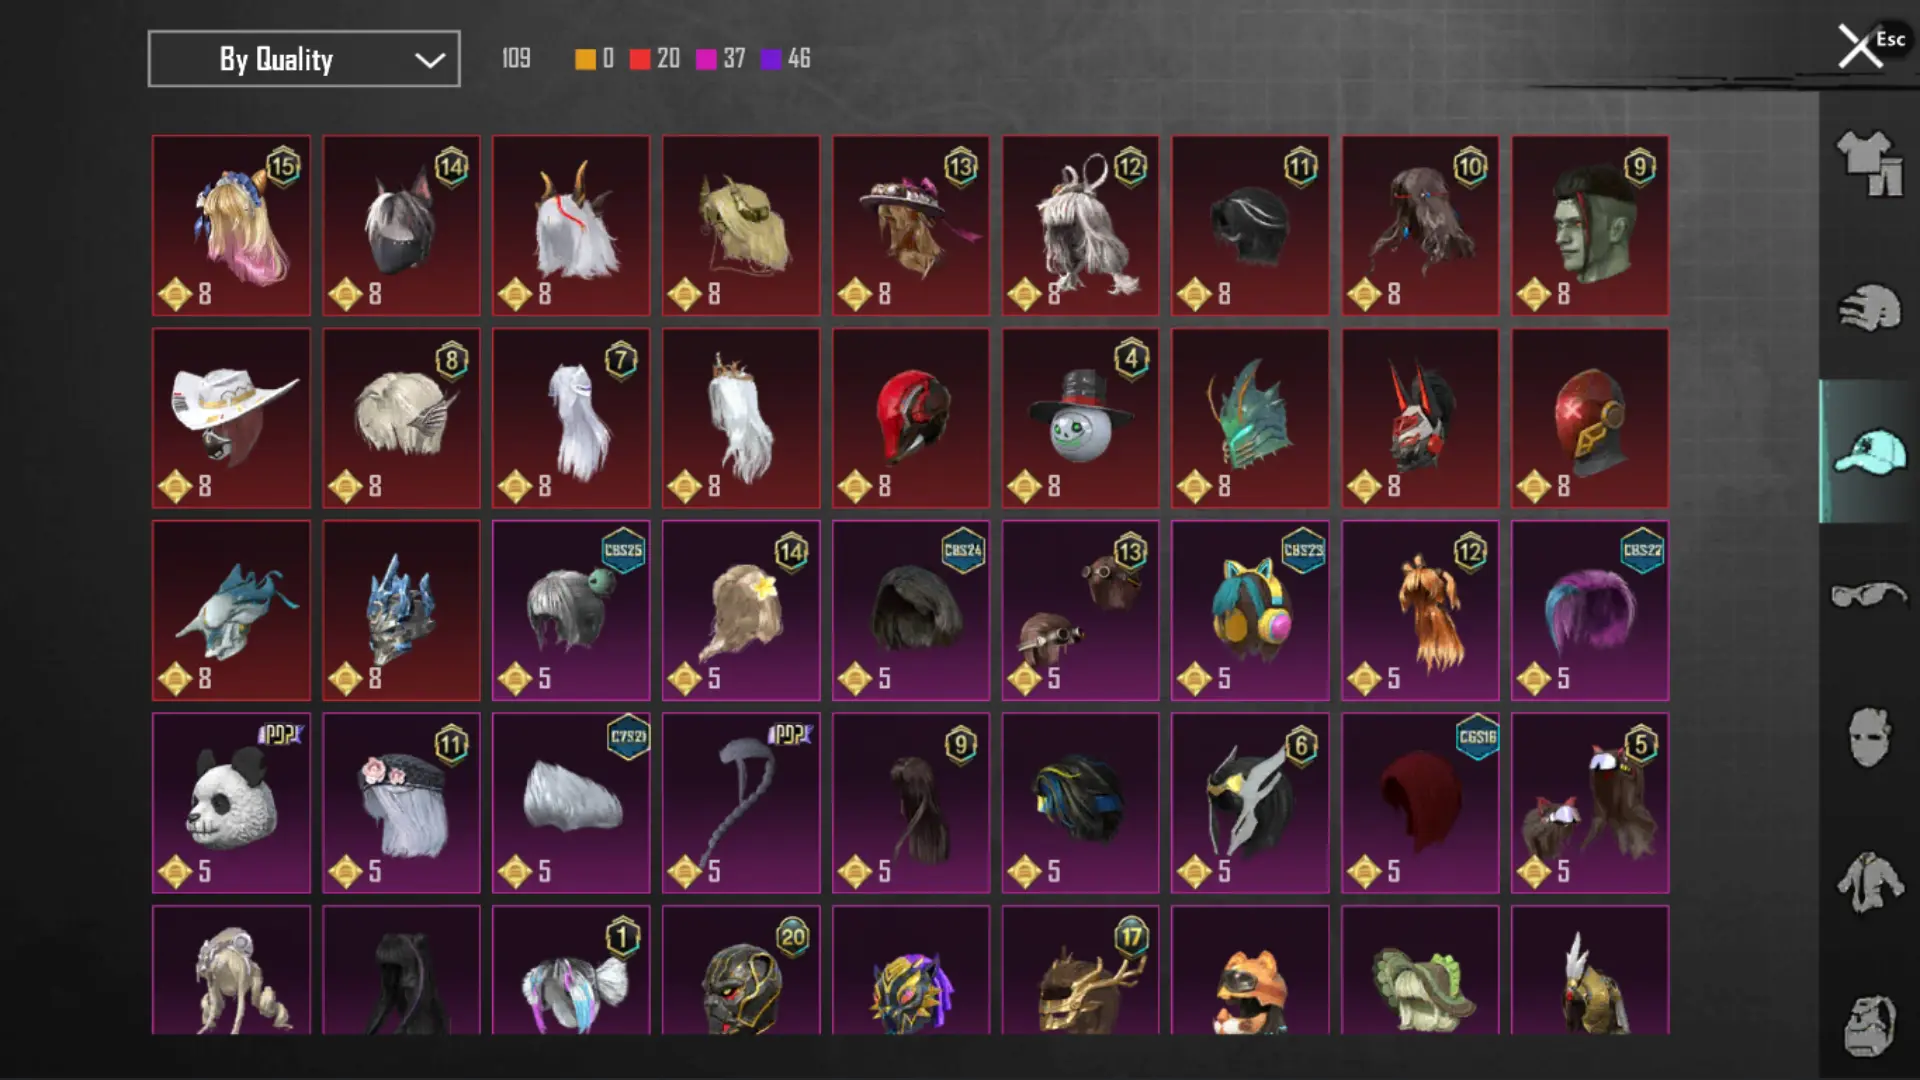Open the sunglasses eyewear category
Viewport: 1920px width, 1080px height.
tap(1868, 595)
